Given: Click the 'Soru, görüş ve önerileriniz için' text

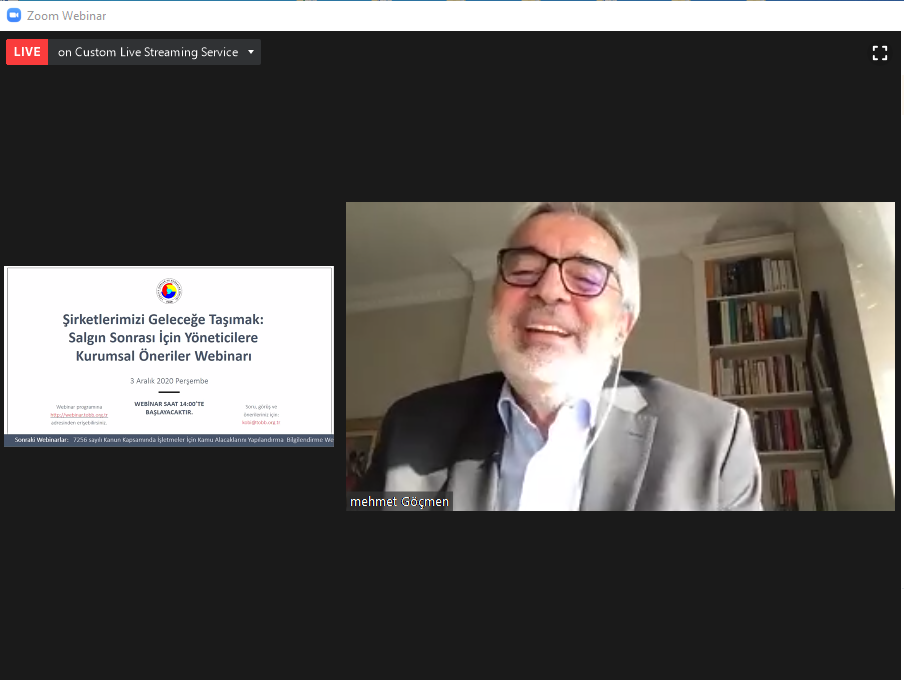Looking at the screenshot, I should [x=260, y=410].
